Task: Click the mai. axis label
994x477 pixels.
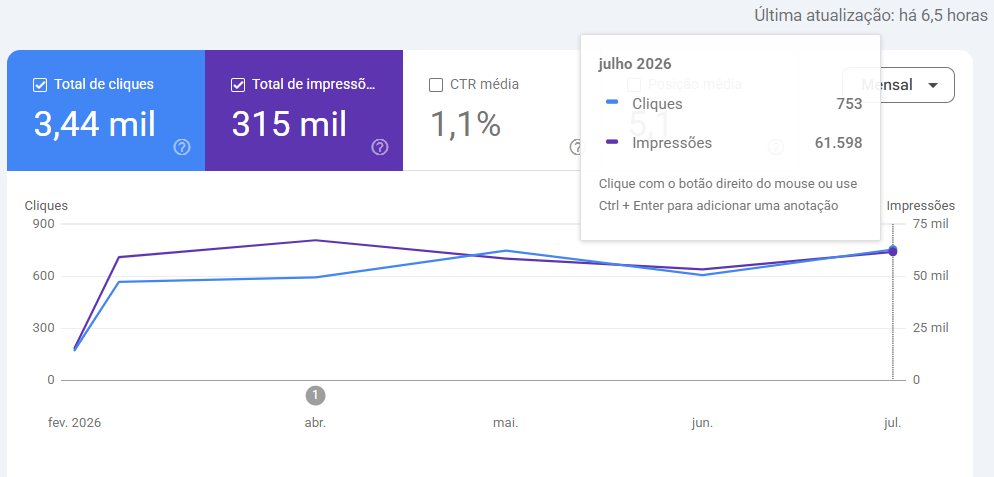Action: (506, 423)
